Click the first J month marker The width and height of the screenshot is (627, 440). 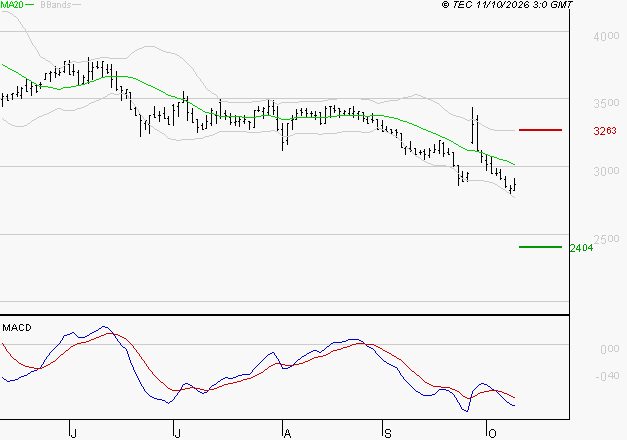click(73, 433)
